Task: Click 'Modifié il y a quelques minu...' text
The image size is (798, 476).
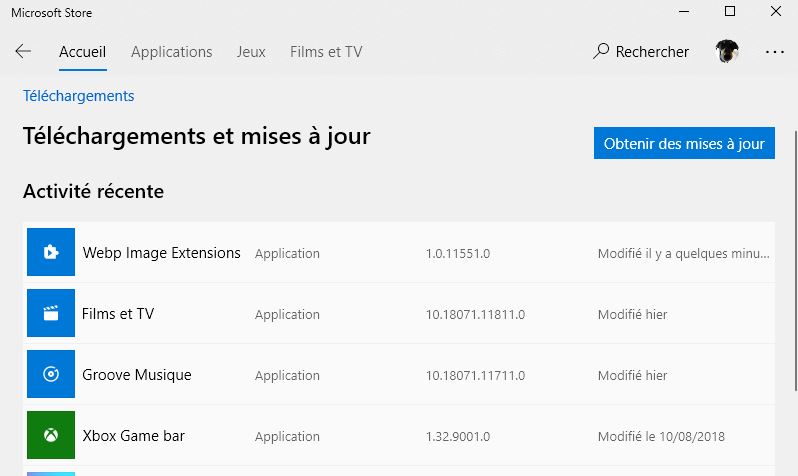Action: [683, 254]
